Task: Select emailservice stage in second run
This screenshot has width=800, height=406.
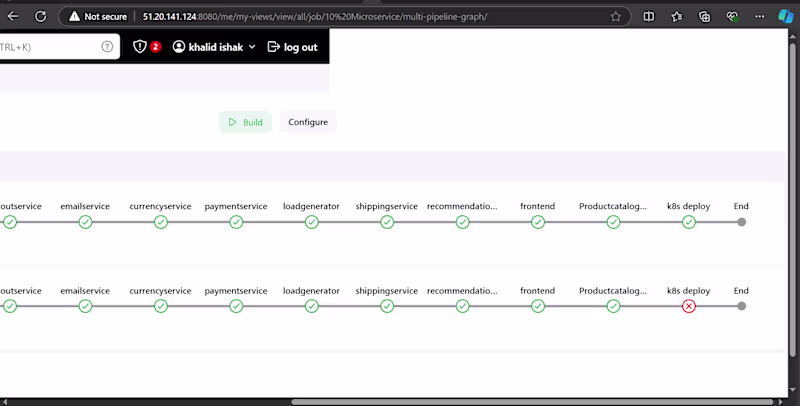Action: 85,306
